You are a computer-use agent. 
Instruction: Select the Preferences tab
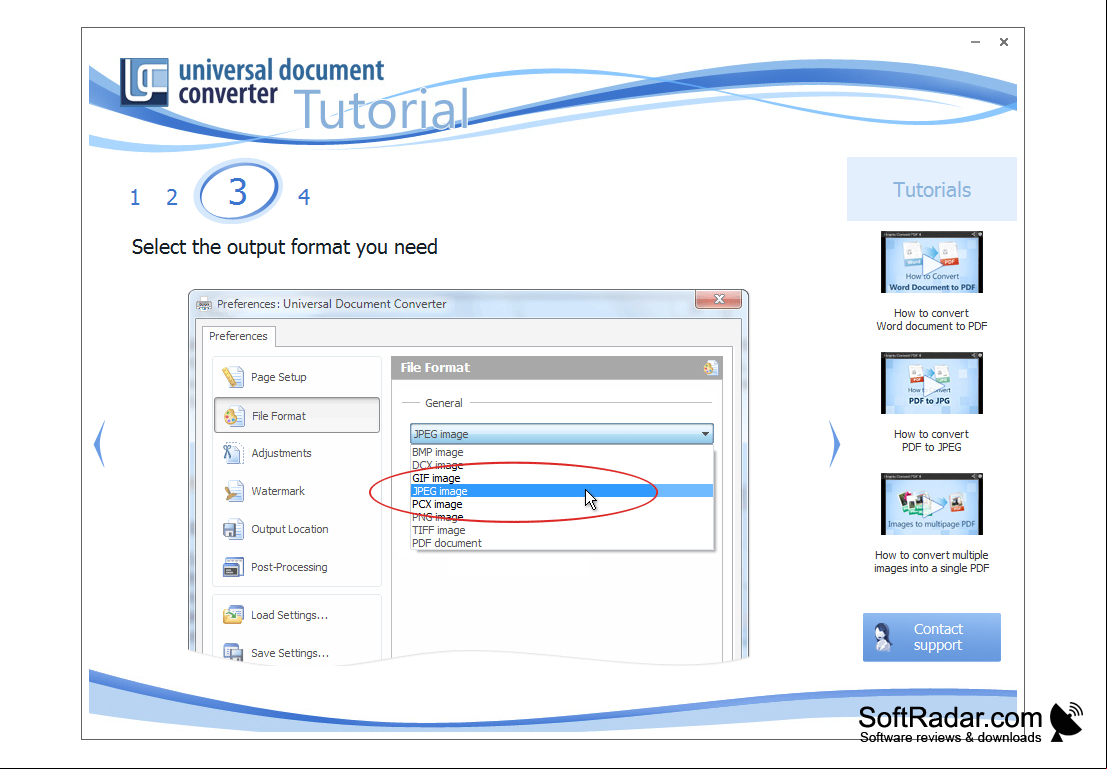click(x=238, y=336)
